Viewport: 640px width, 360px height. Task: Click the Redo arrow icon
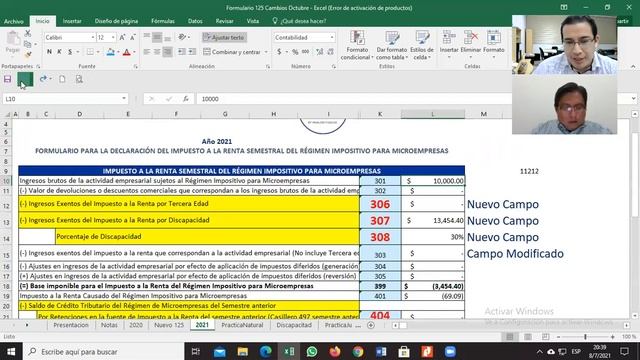tap(43, 79)
